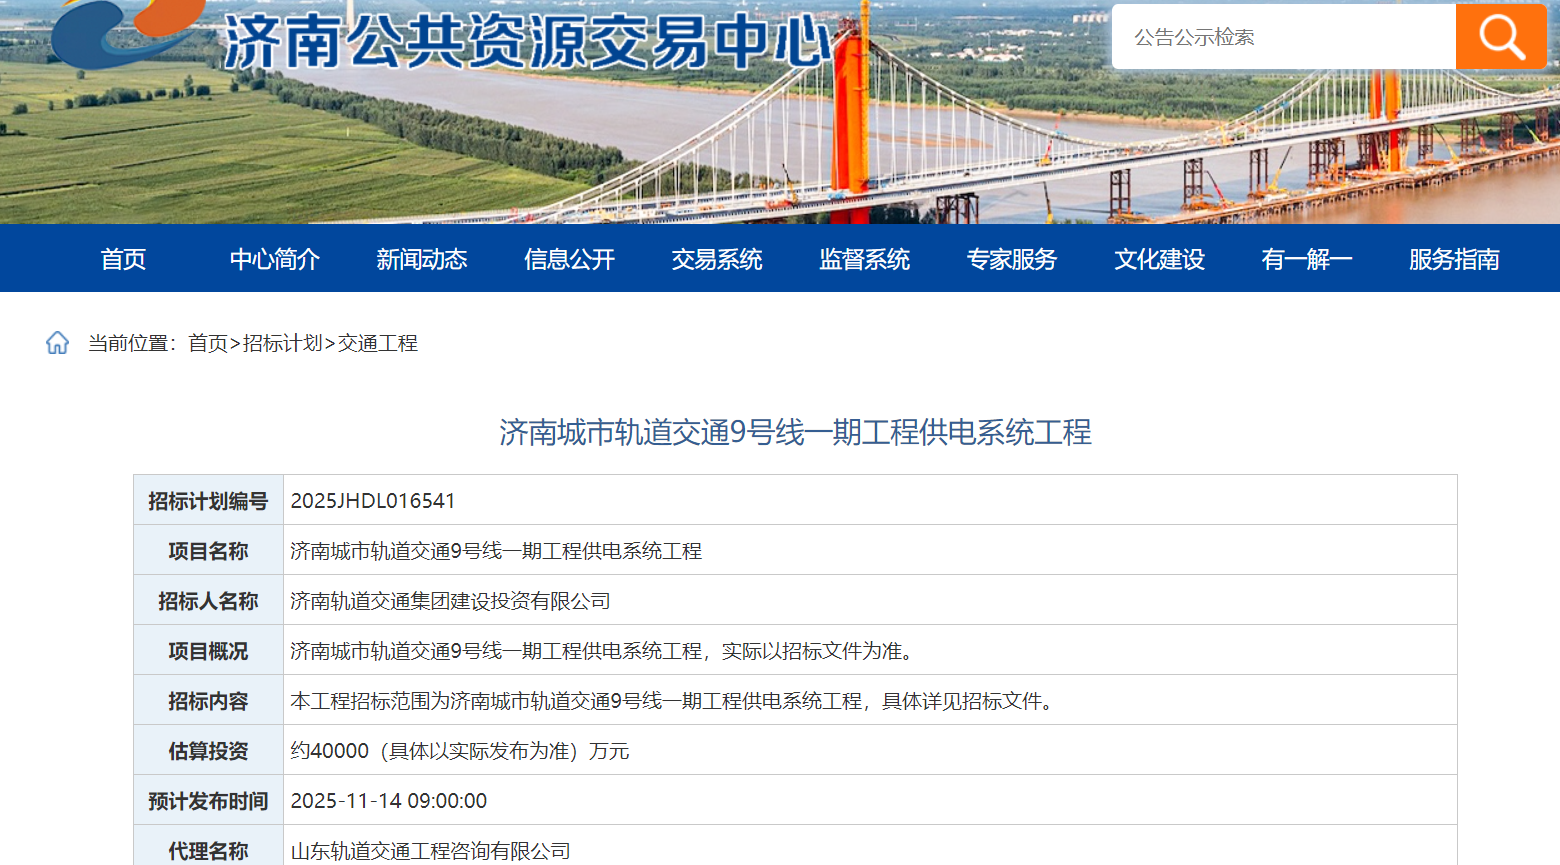Click 首页 link in the breadcrumb
This screenshot has width=1560, height=865.
[210, 343]
